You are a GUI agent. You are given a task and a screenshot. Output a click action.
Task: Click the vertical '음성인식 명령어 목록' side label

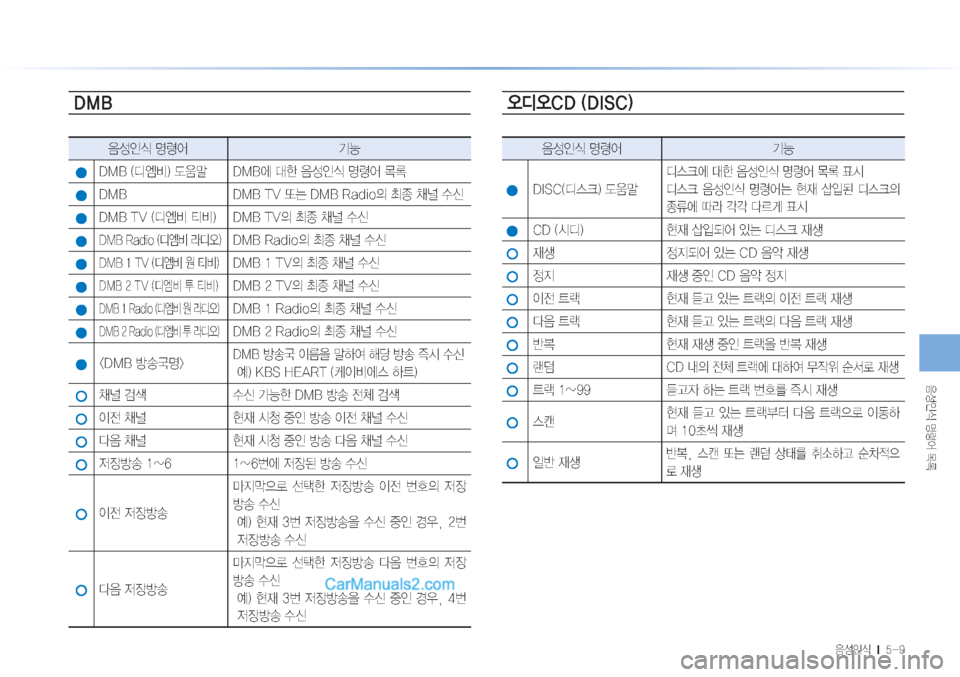coord(931,427)
